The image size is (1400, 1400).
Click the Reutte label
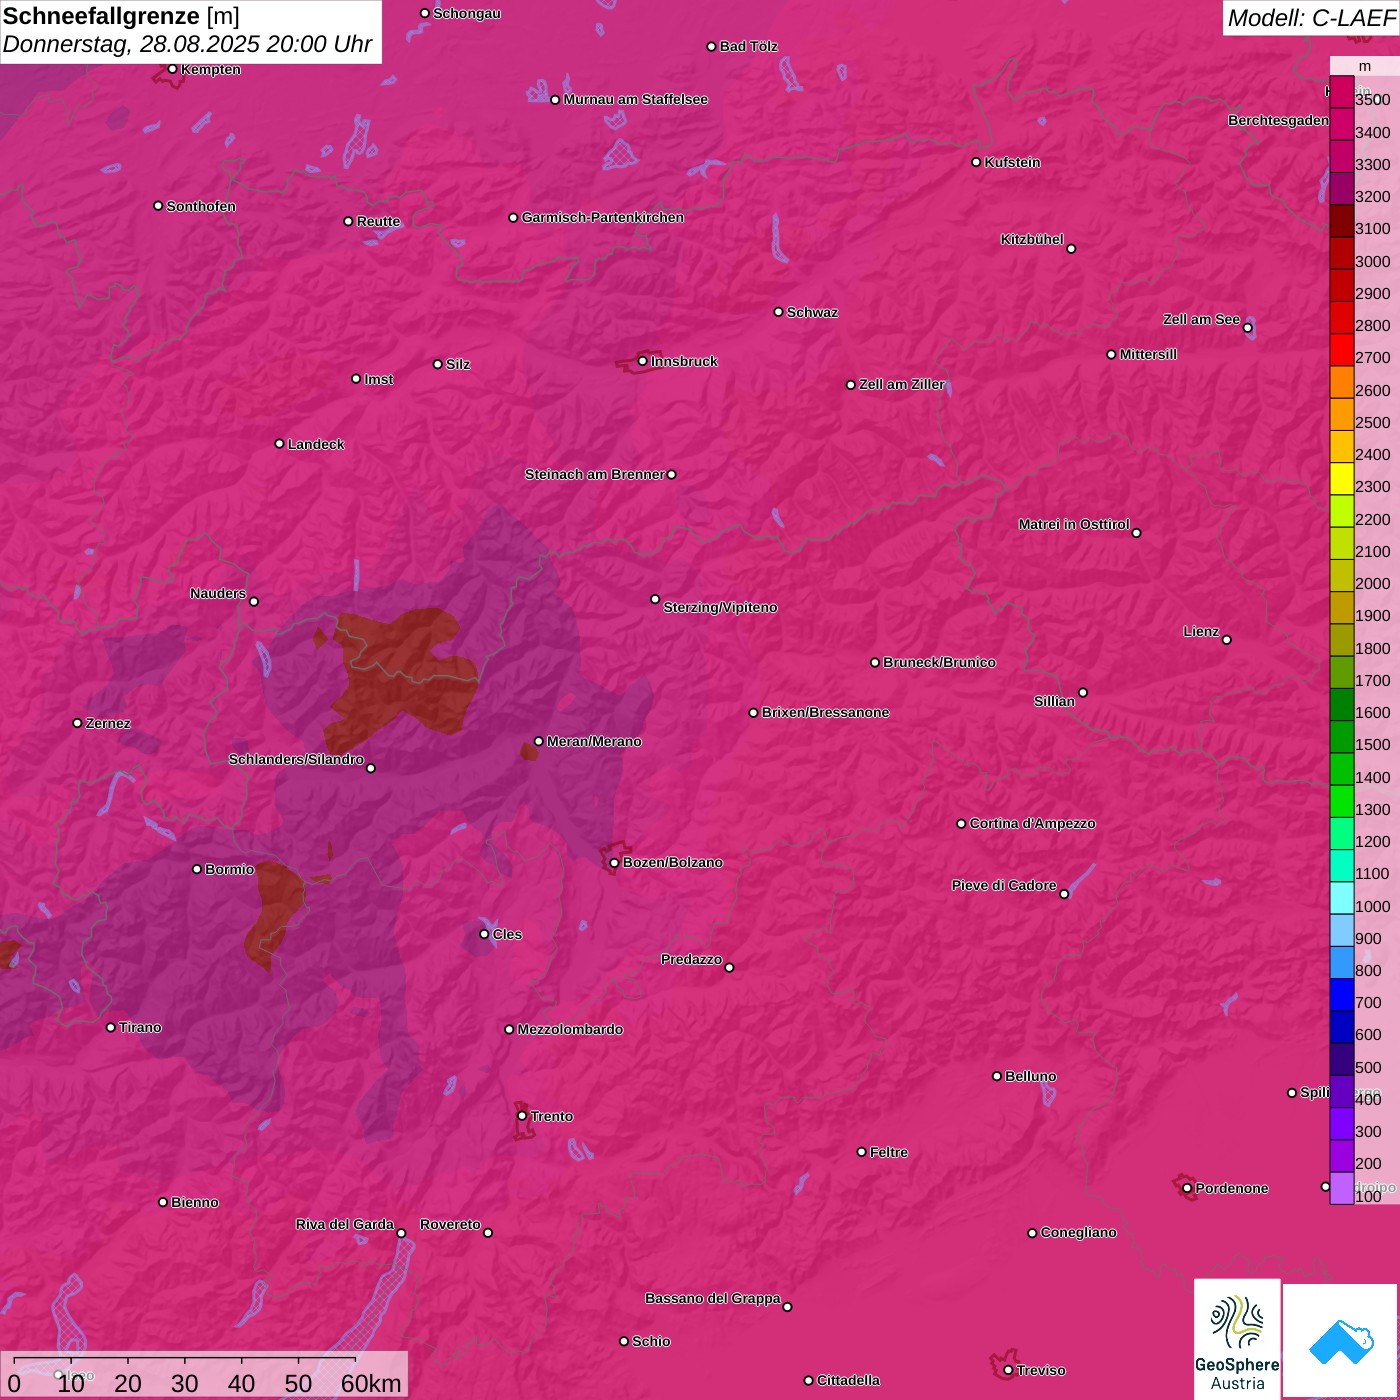tap(378, 221)
